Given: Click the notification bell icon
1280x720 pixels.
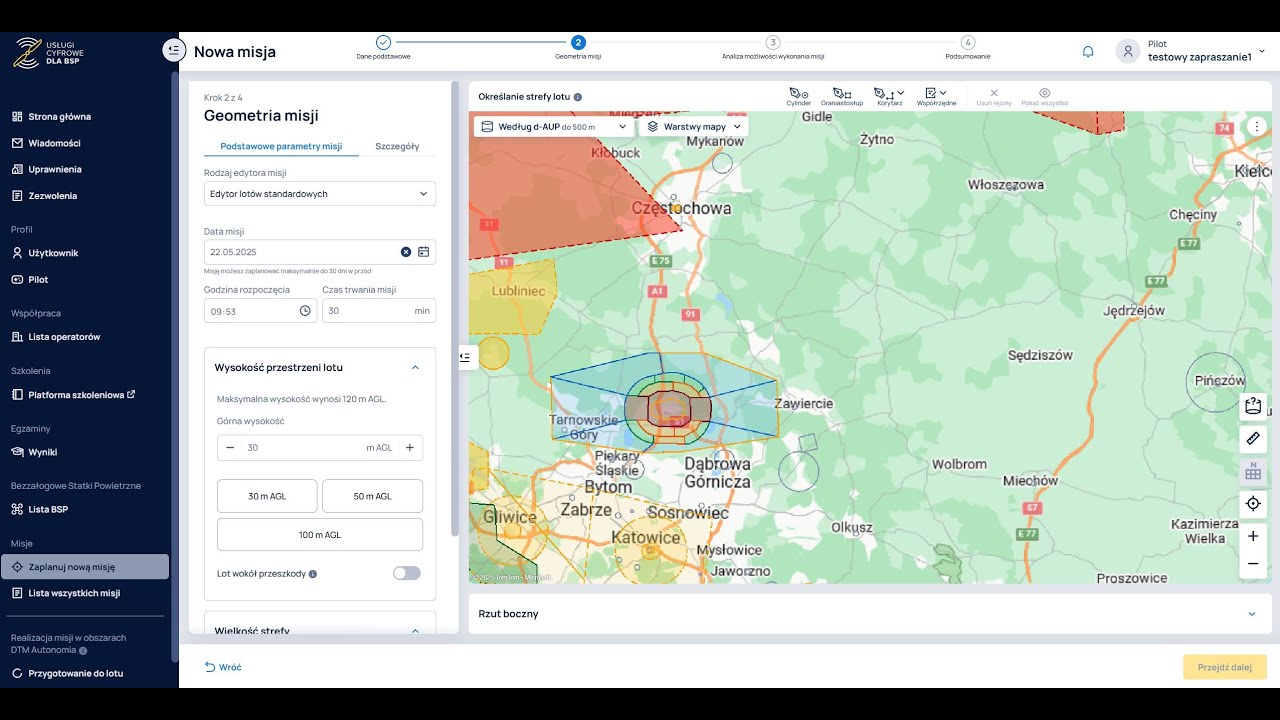Looking at the screenshot, I should pyautogui.click(x=1088, y=52).
